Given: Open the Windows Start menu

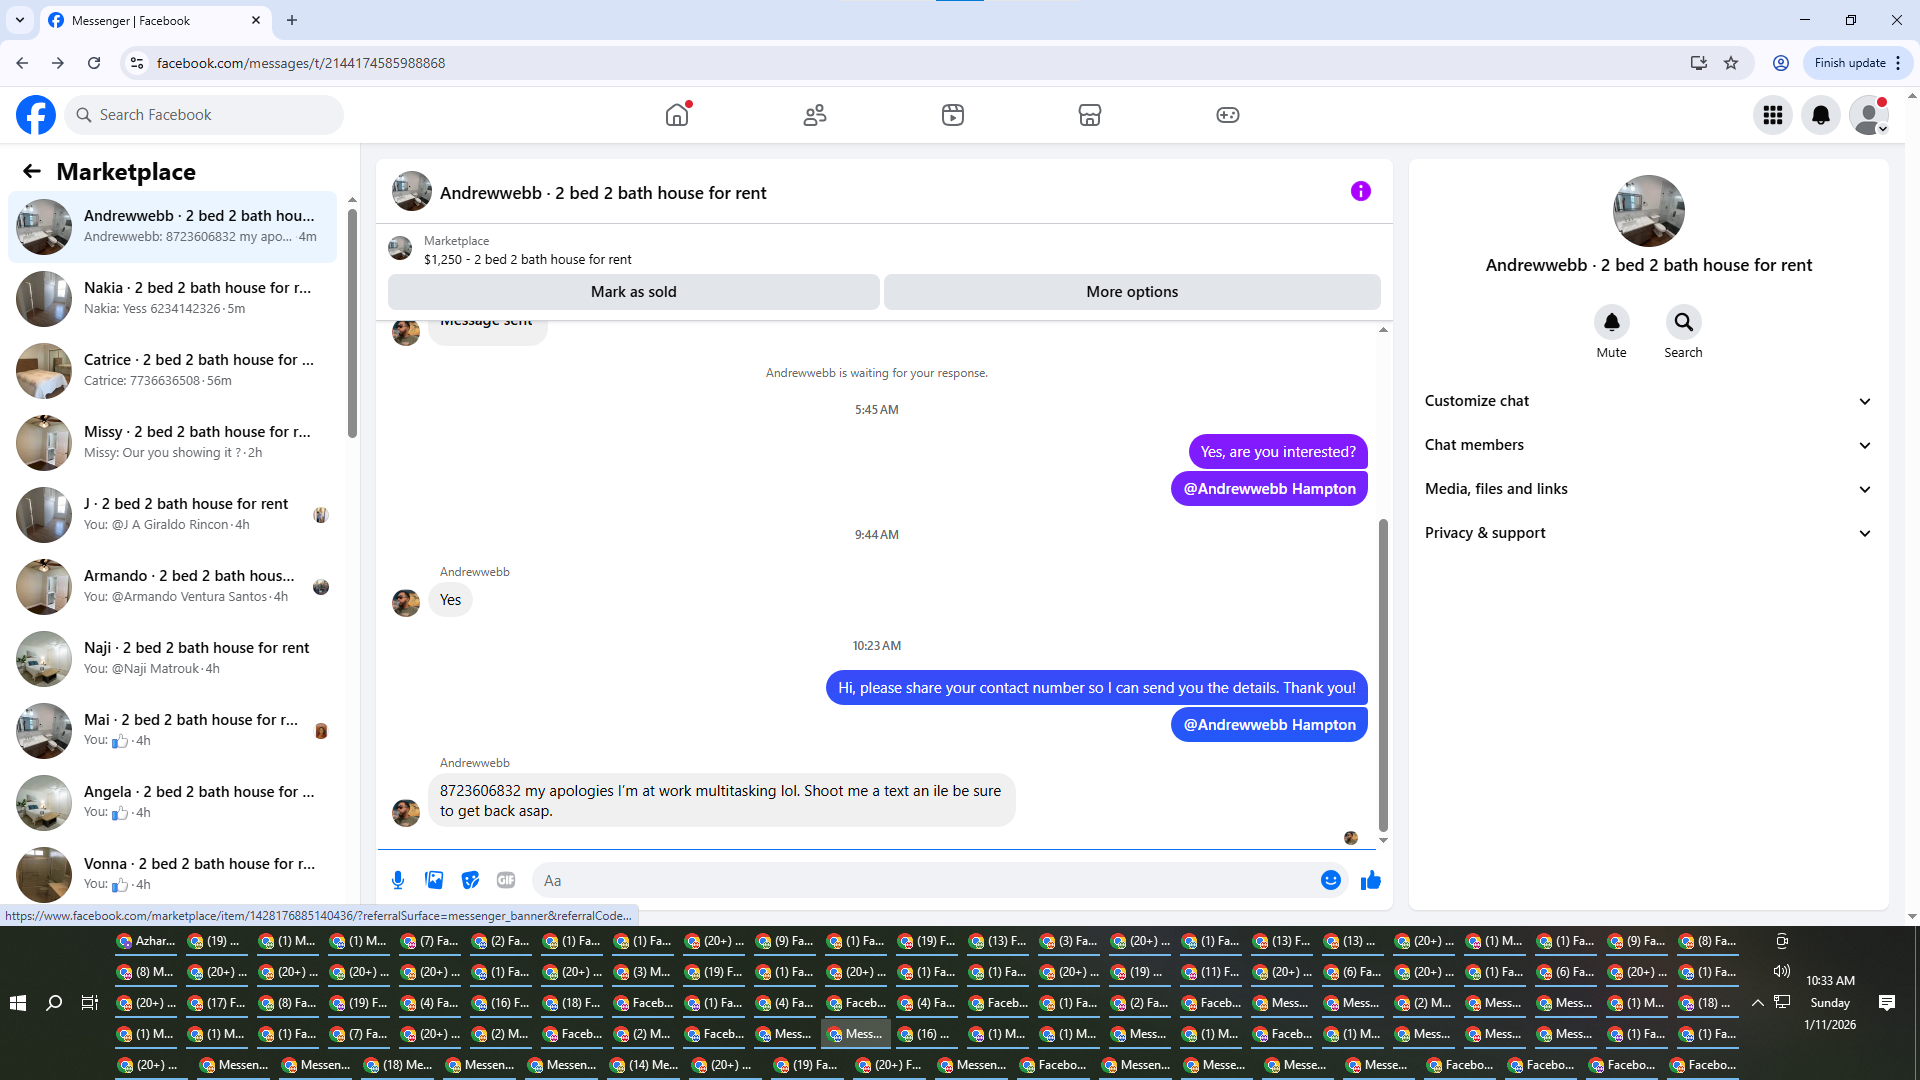Looking at the screenshot, I should 18,1002.
